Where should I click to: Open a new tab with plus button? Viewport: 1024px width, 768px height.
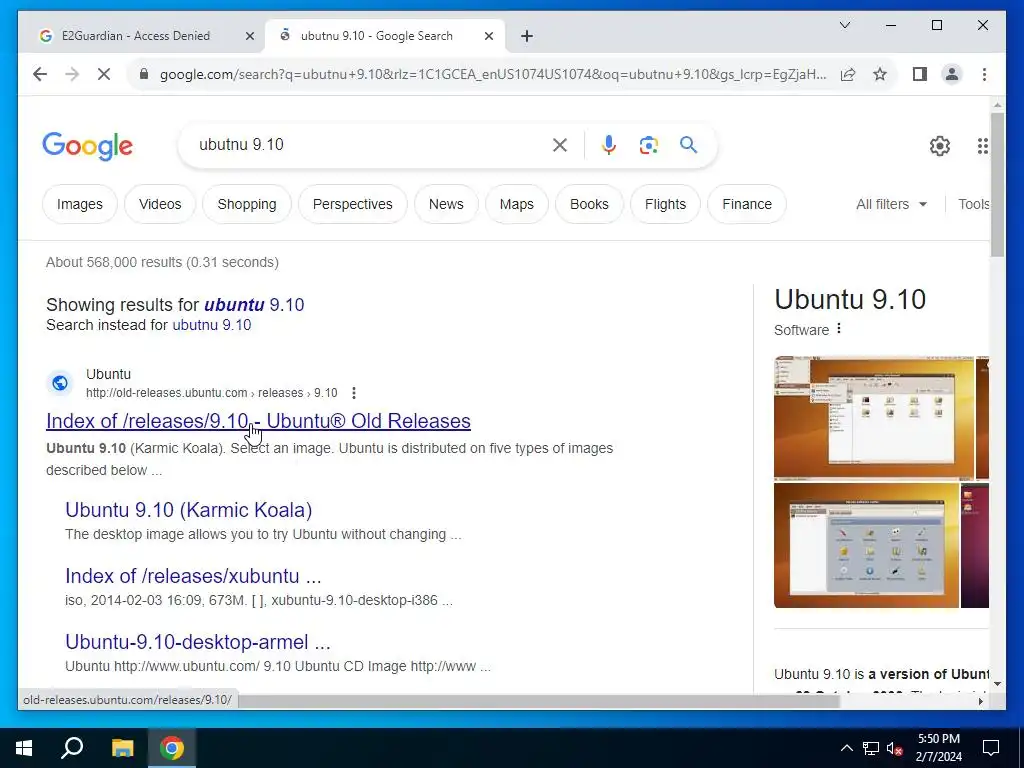point(527,36)
